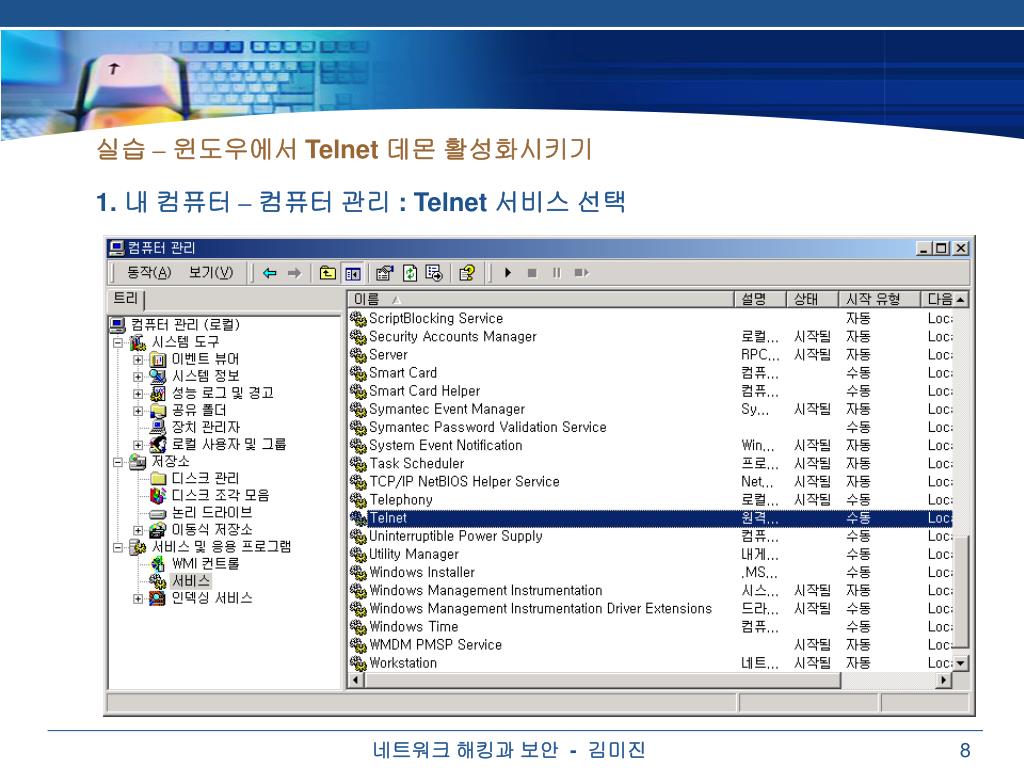This screenshot has width=1024, height=768.
Task: Click the 성능 로그 및 경고 icon
Action: pyautogui.click(x=157, y=393)
